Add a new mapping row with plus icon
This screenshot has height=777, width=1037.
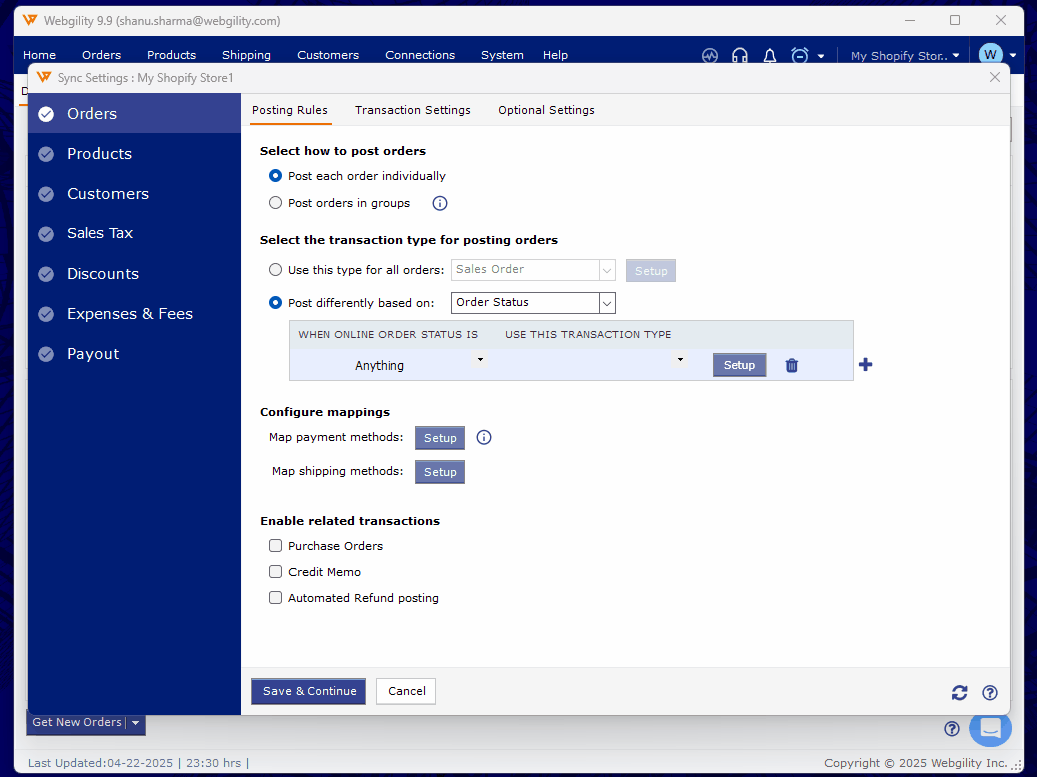[866, 365]
